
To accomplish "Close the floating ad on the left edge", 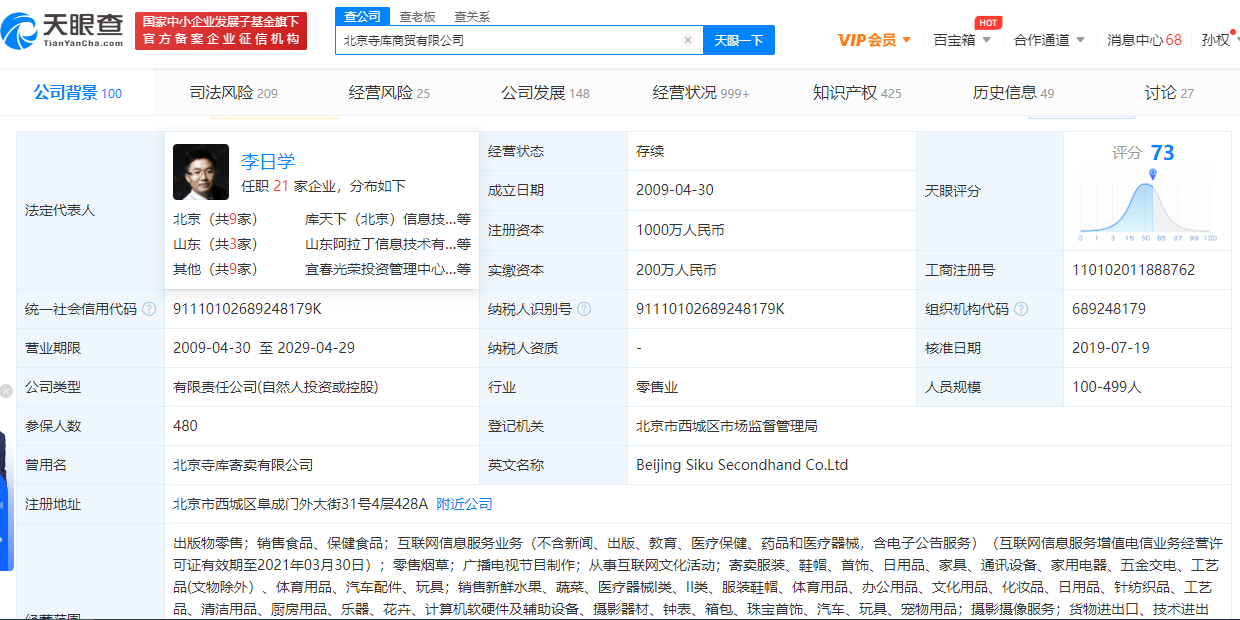I will point(6,391).
